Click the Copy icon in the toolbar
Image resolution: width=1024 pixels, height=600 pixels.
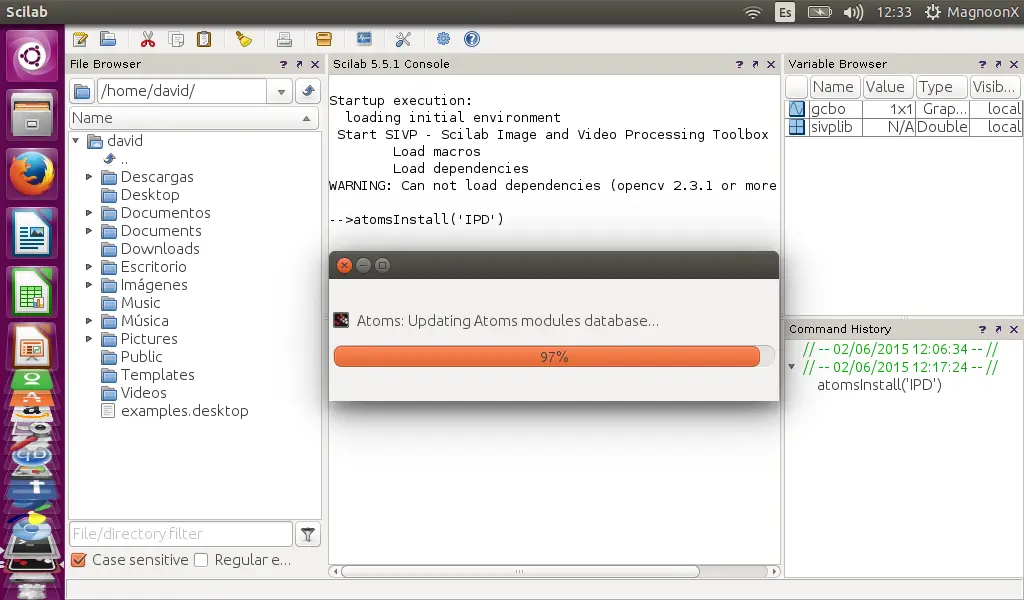(176, 39)
